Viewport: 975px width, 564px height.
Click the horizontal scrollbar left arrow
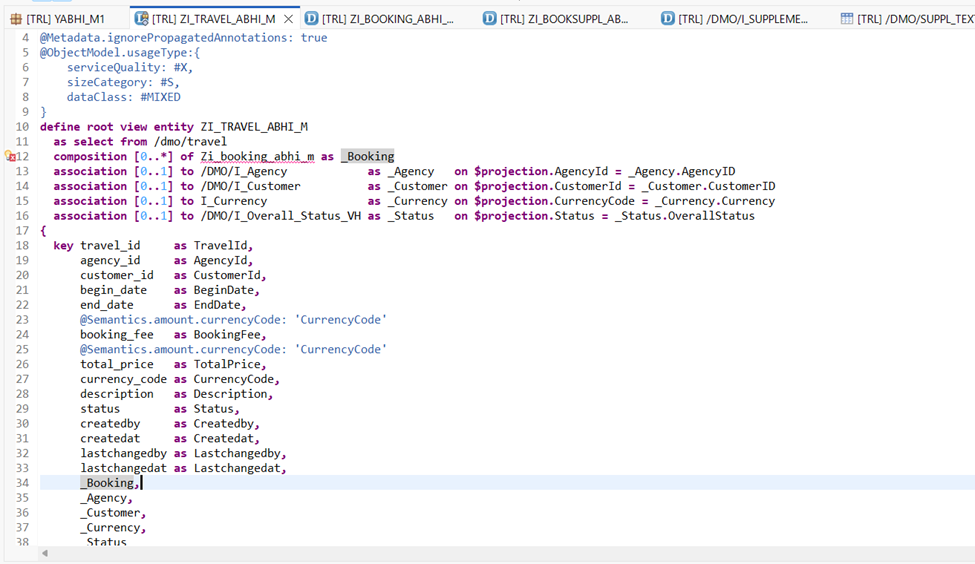tap(45, 553)
